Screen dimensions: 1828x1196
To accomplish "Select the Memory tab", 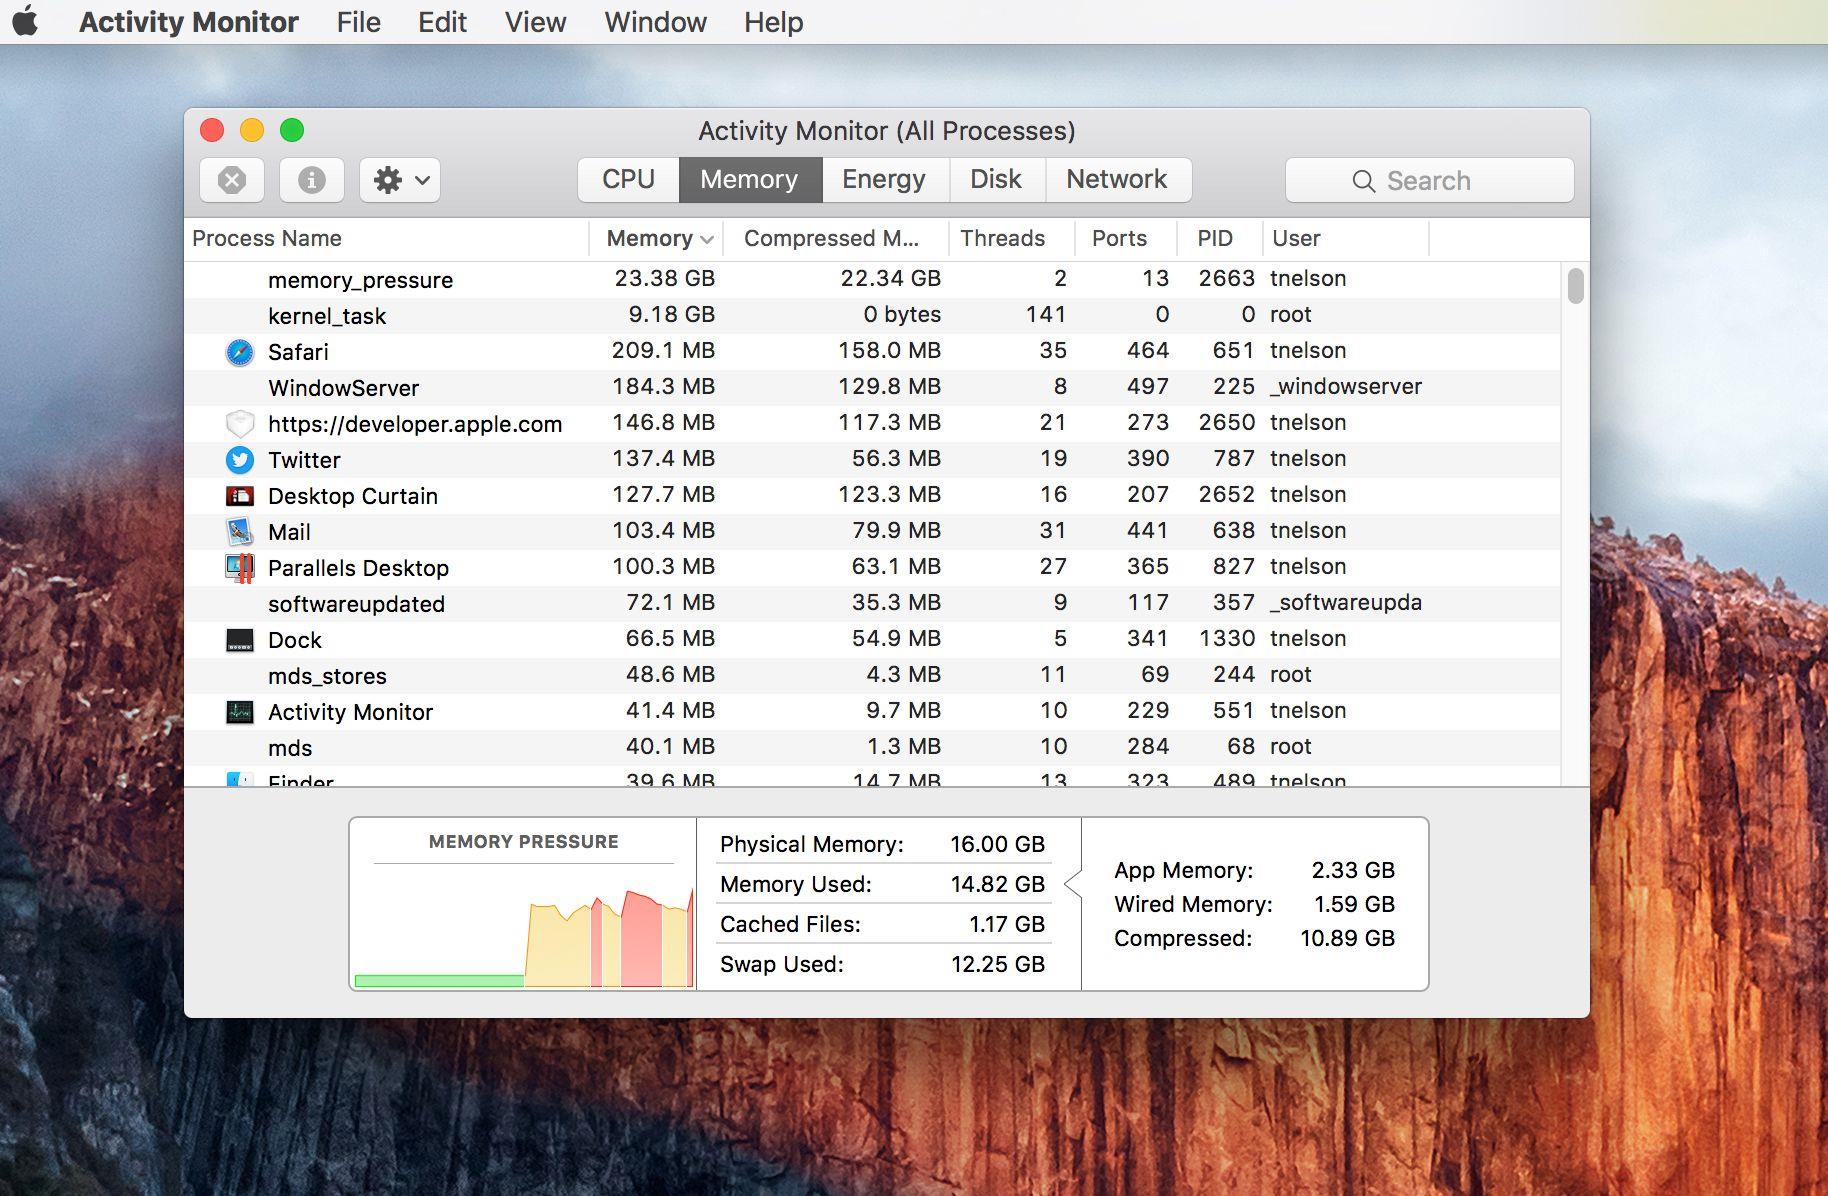I will (749, 180).
